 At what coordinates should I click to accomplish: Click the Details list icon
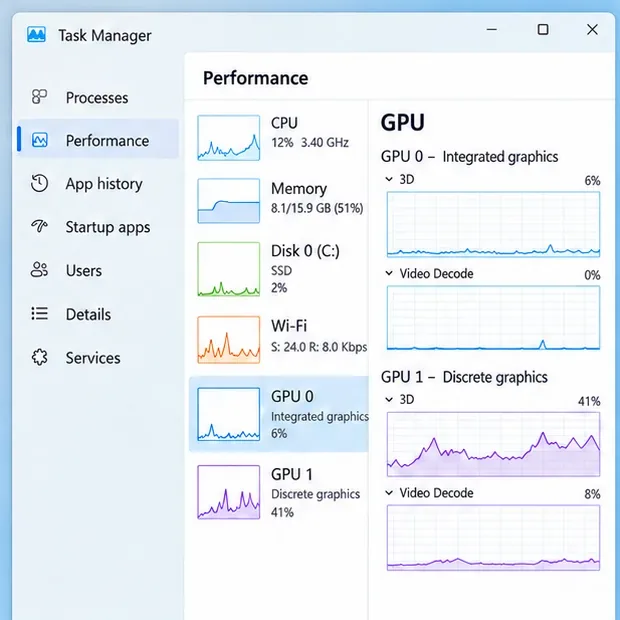point(39,313)
